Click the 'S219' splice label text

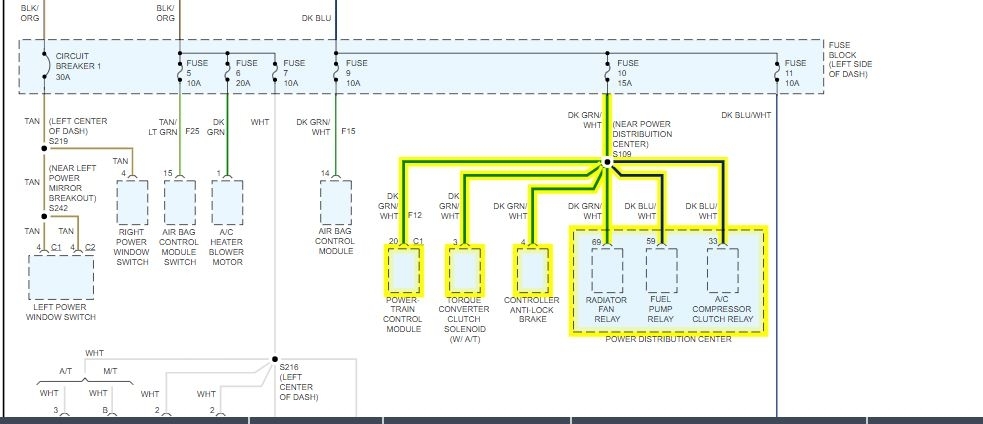tap(58, 141)
